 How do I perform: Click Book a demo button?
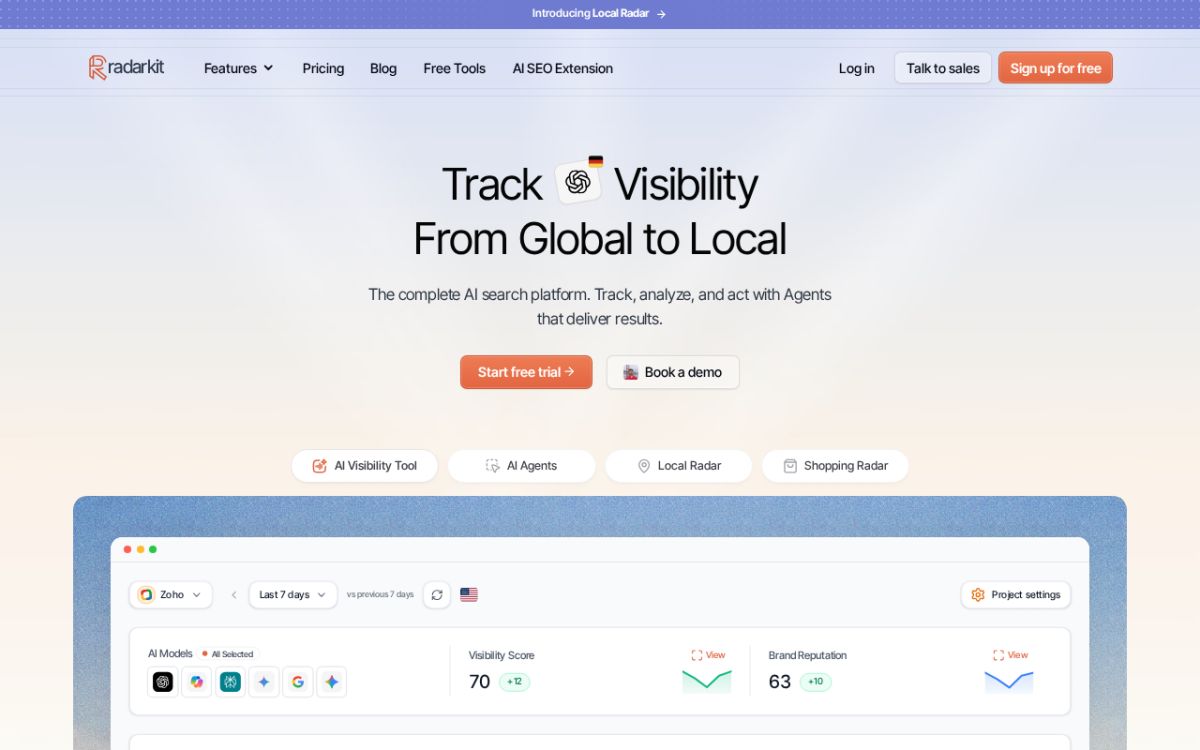coord(673,372)
